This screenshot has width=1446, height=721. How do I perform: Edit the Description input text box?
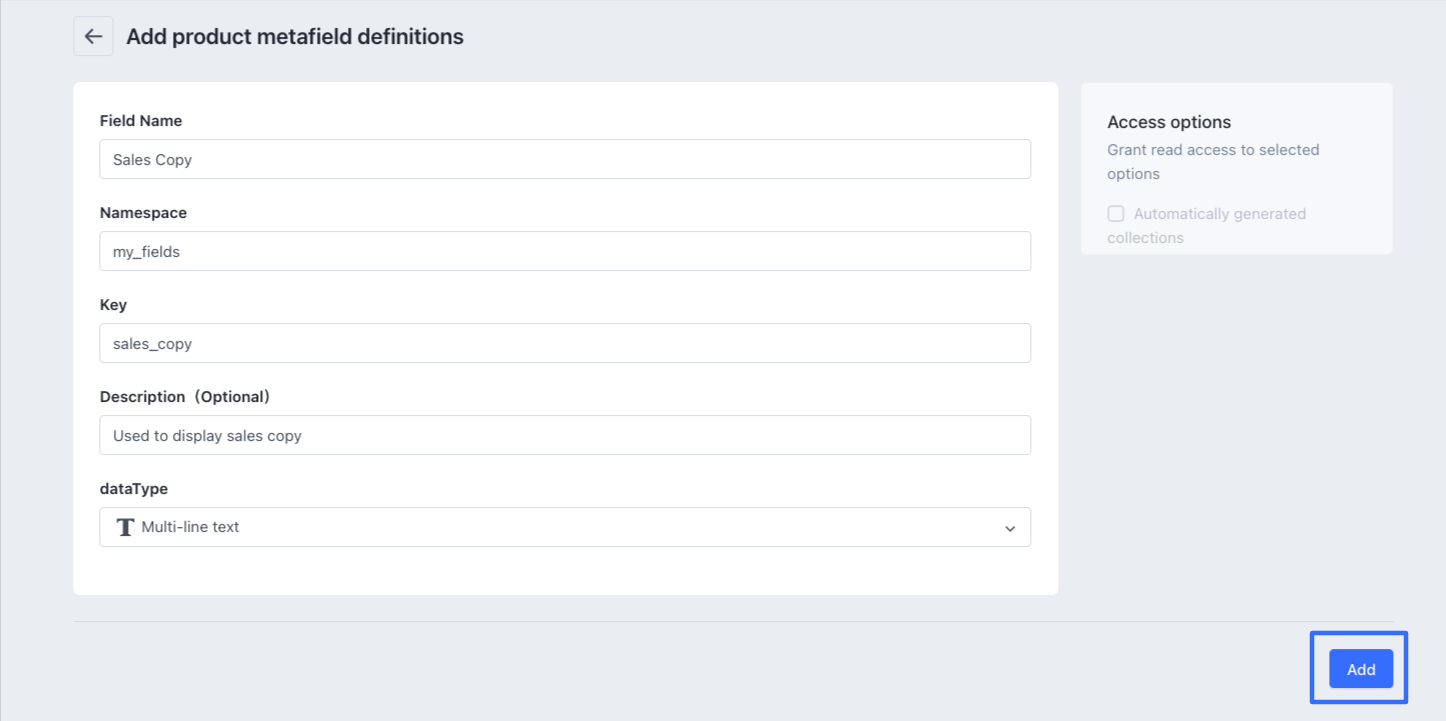click(565, 435)
